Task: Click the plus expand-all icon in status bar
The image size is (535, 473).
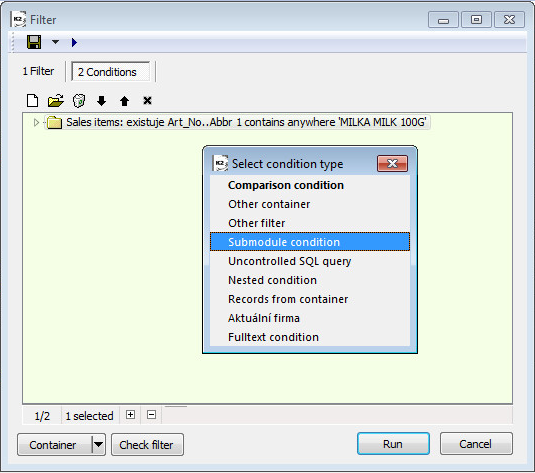Action: (130, 415)
